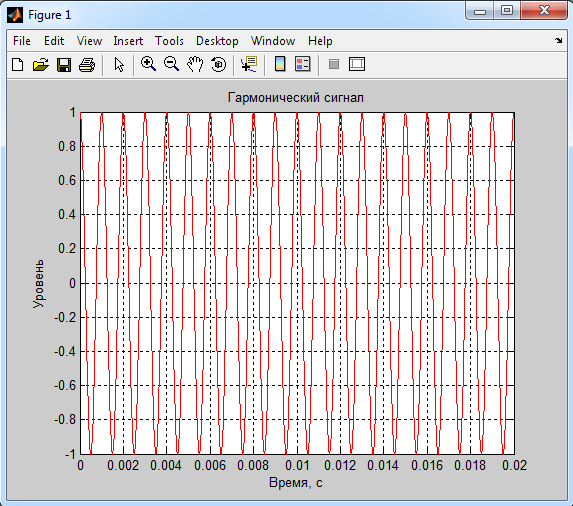Expand the Desktop menu
The width and height of the screenshot is (573, 506).
(x=217, y=41)
